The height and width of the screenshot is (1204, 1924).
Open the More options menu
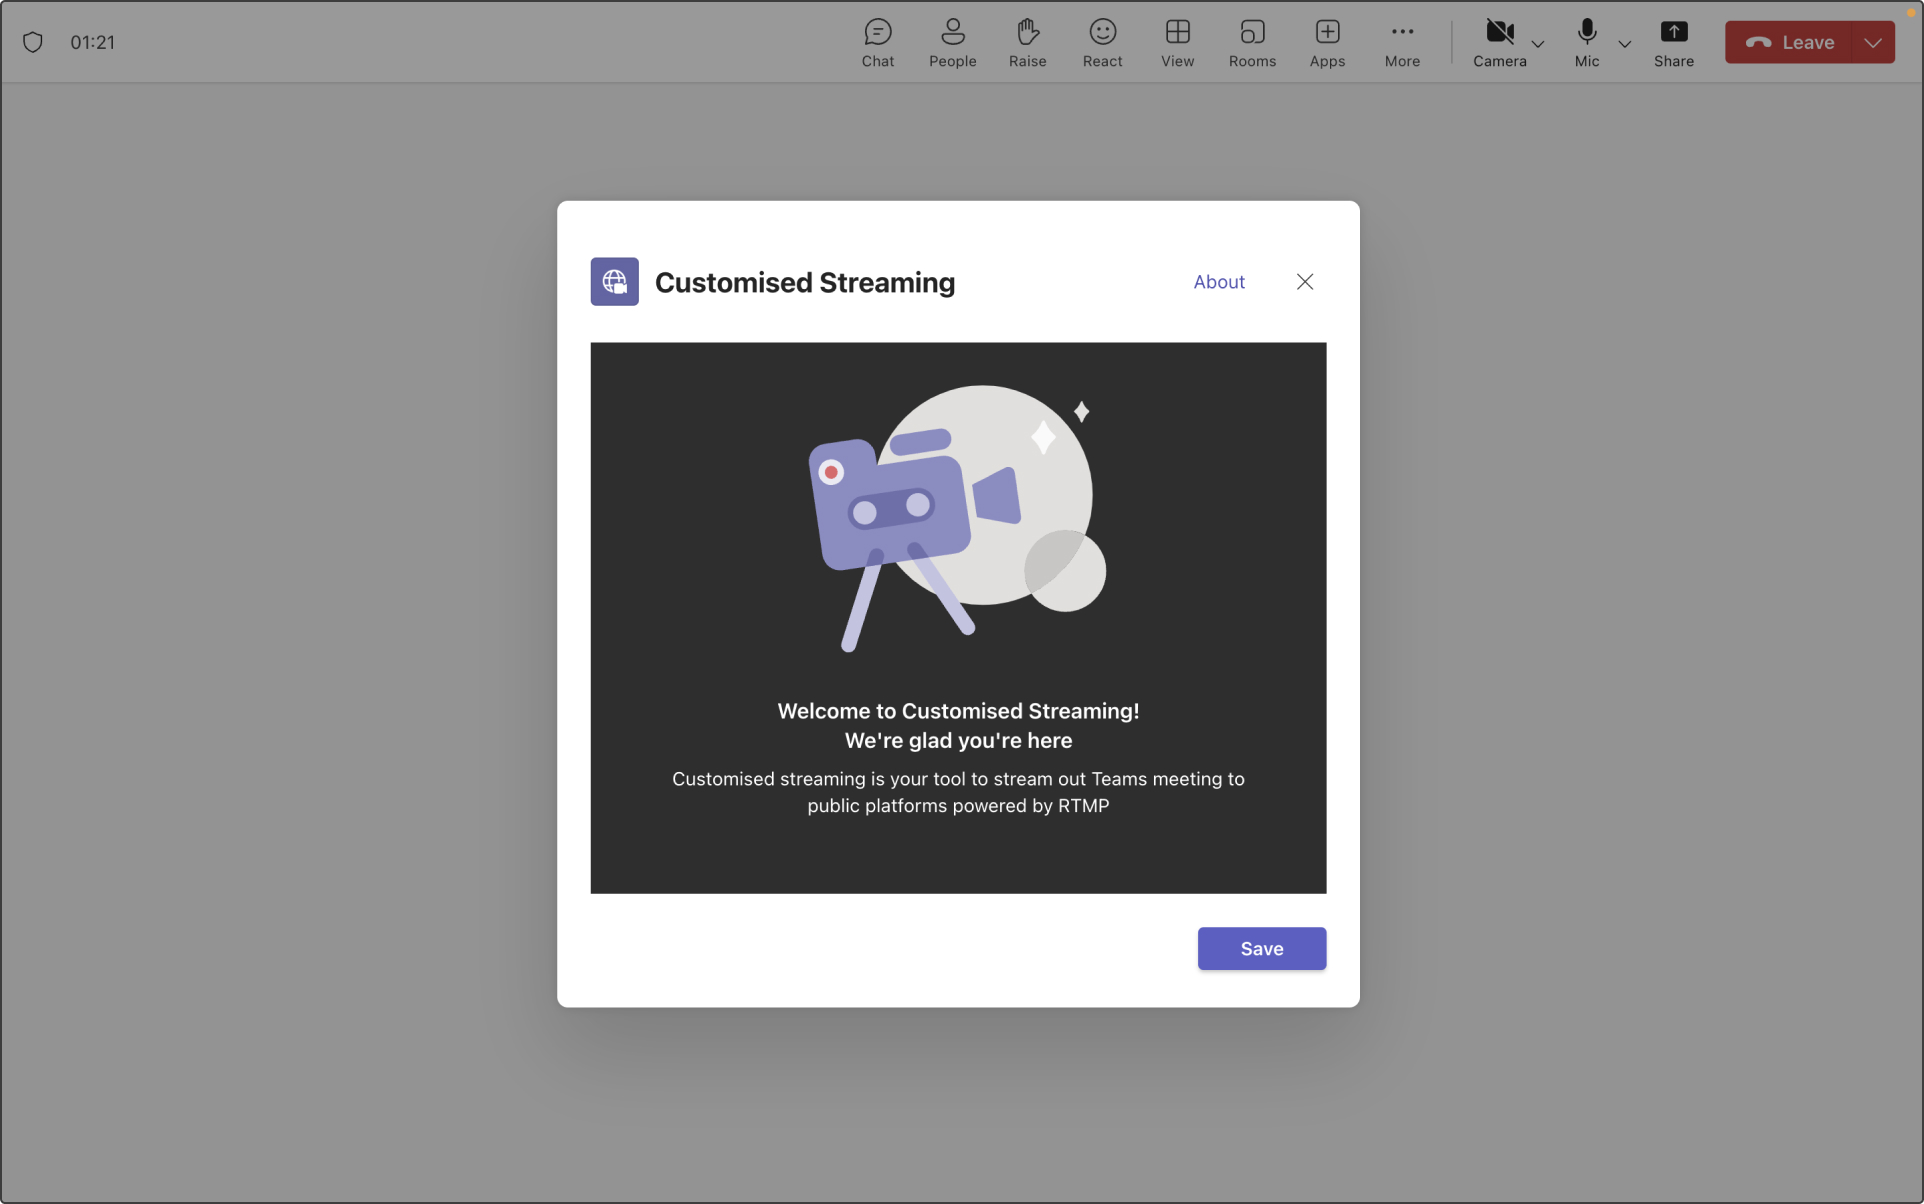coord(1402,42)
